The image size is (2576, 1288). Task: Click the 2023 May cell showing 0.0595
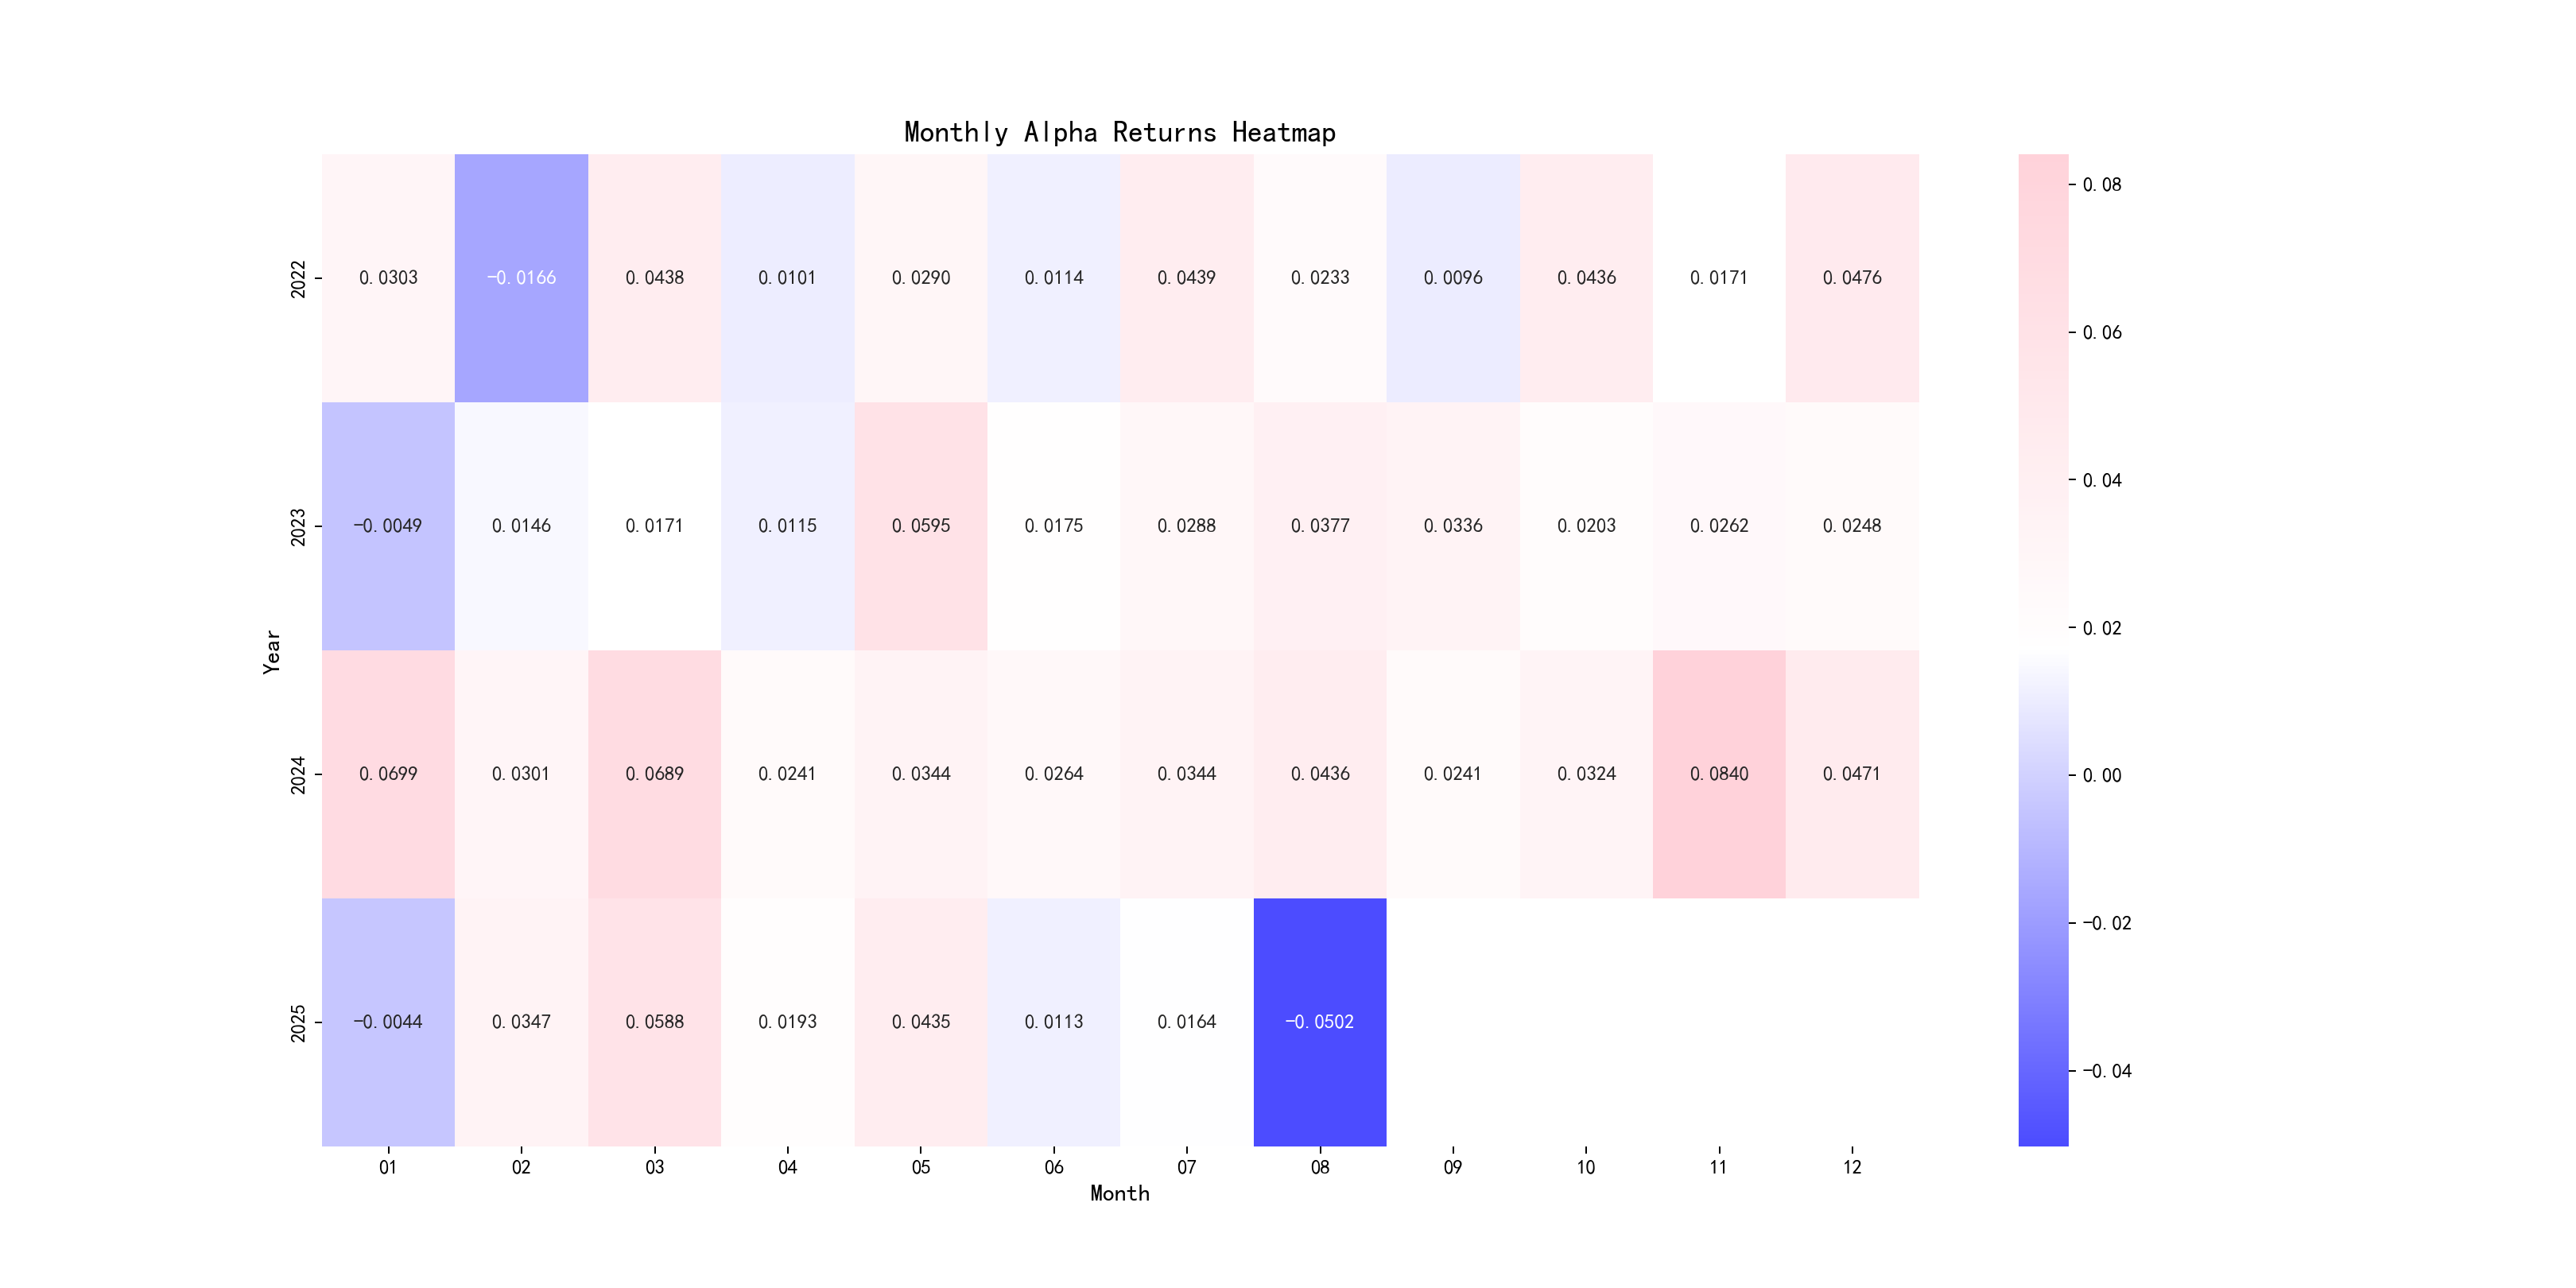click(920, 526)
